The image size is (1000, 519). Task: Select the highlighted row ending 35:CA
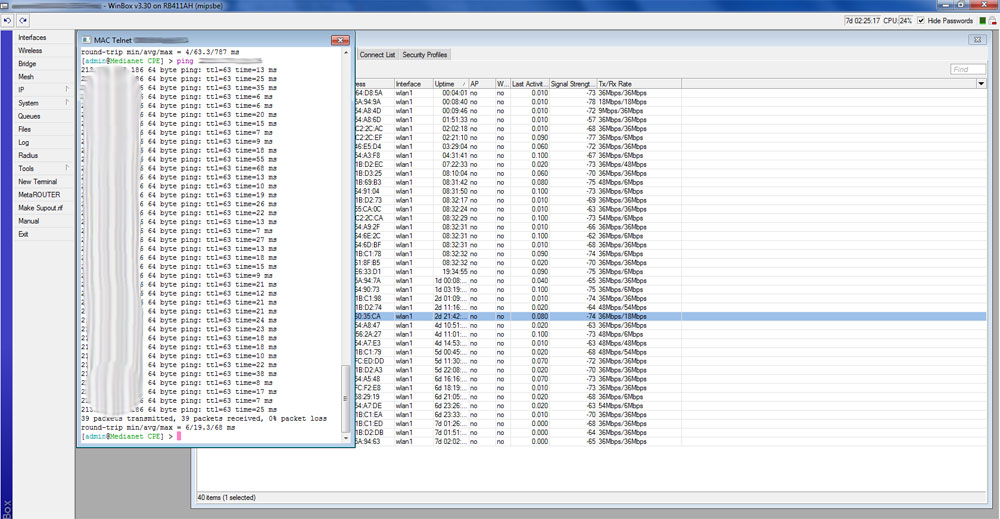[670, 316]
